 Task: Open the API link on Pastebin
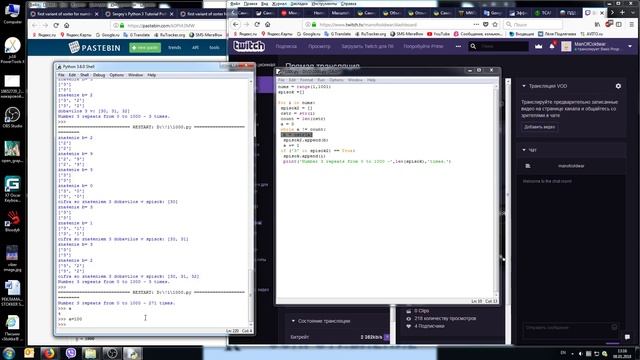(196, 48)
